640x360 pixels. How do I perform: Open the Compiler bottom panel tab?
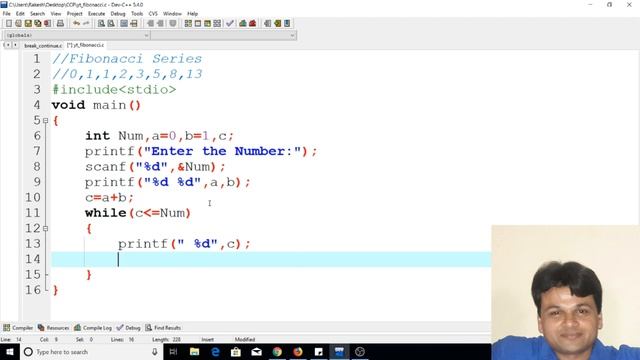(x=18, y=328)
